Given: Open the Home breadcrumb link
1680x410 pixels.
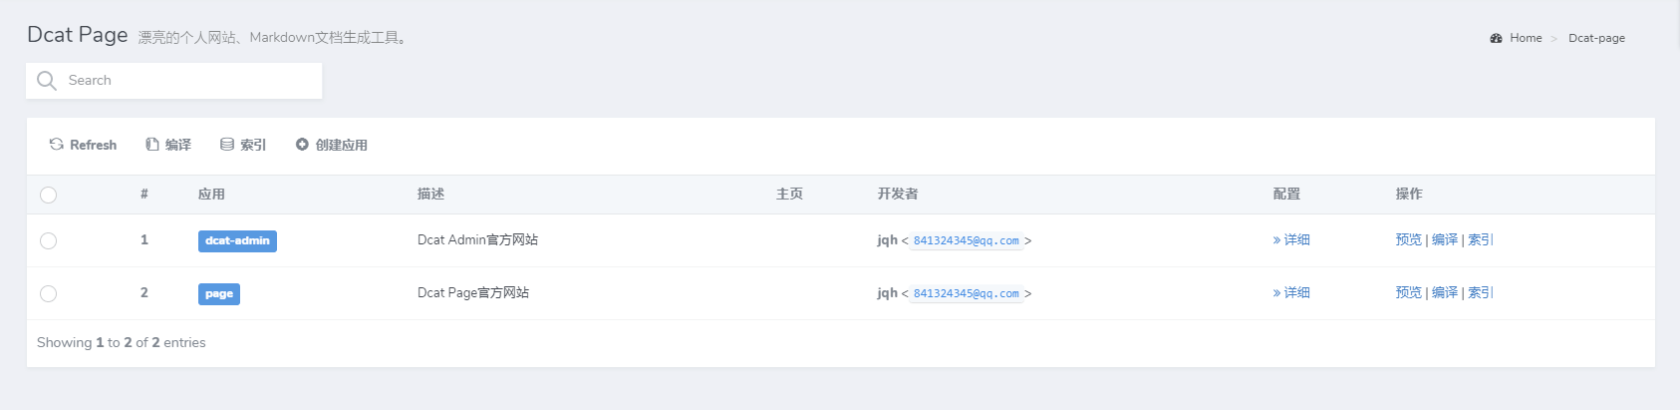Looking at the screenshot, I should click(1526, 38).
